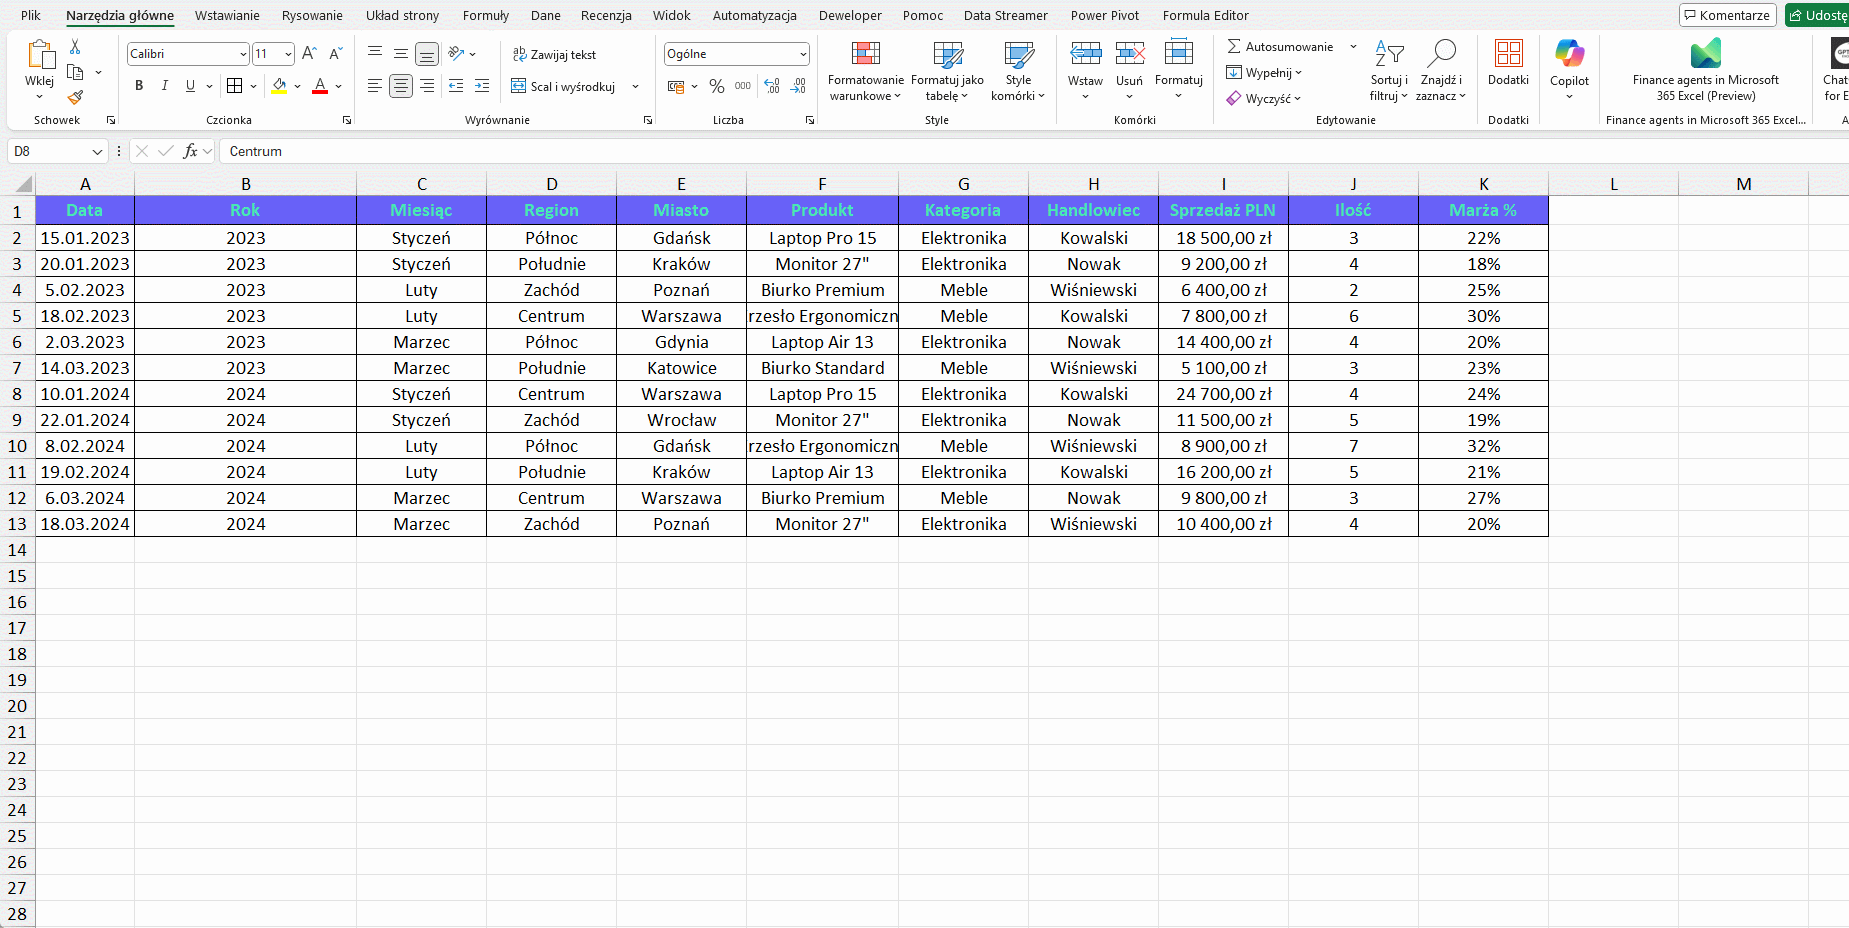Click the Format Painter brush icon
1849x928 pixels.
(75, 97)
